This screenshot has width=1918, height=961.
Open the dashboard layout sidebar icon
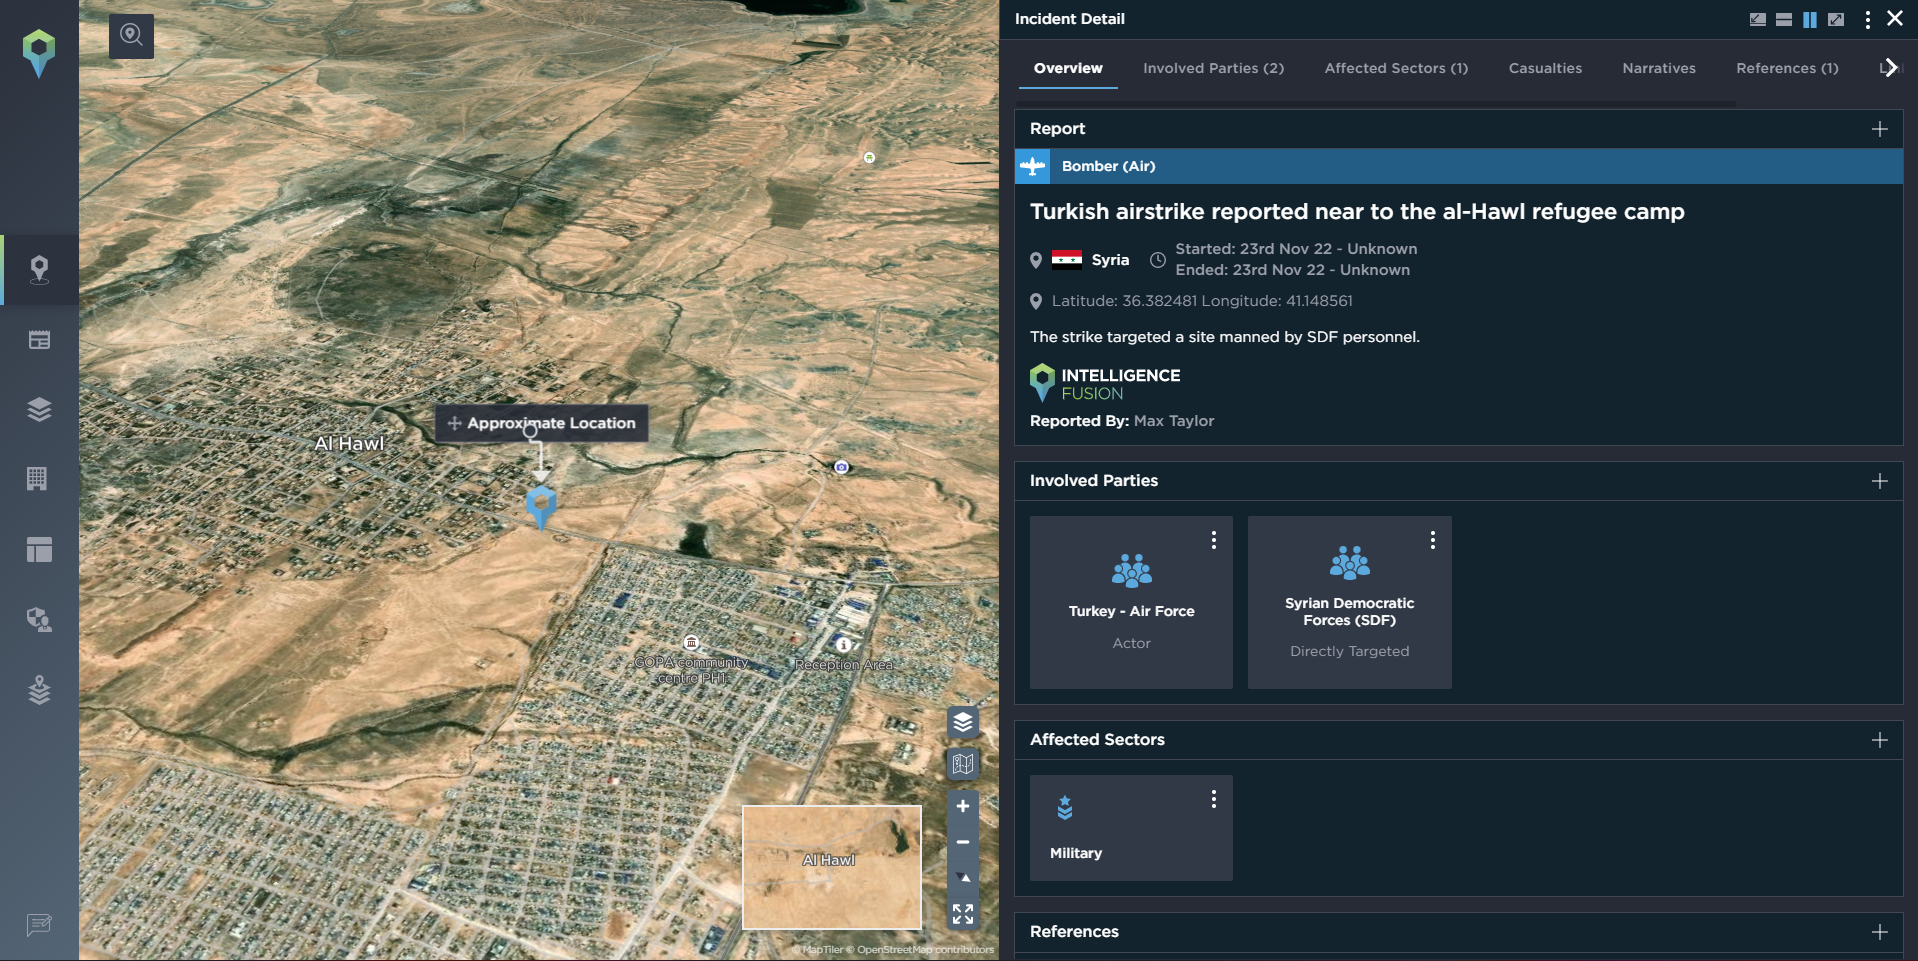click(x=39, y=549)
